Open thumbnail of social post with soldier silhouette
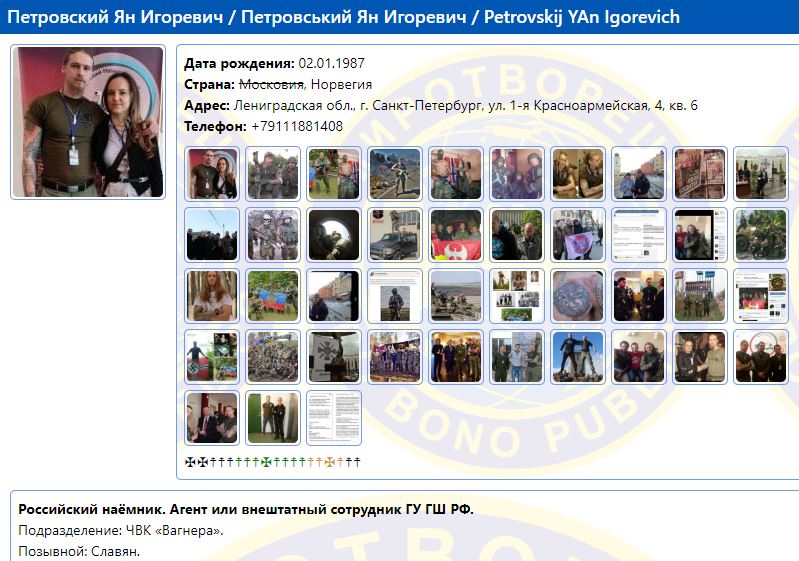The height and width of the screenshot is (561, 799). (395, 296)
